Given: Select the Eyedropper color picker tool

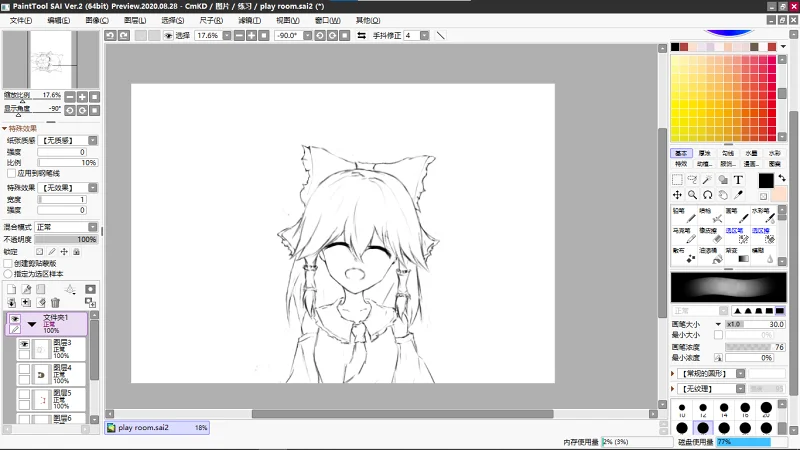Looking at the screenshot, I should click(738, 195).
